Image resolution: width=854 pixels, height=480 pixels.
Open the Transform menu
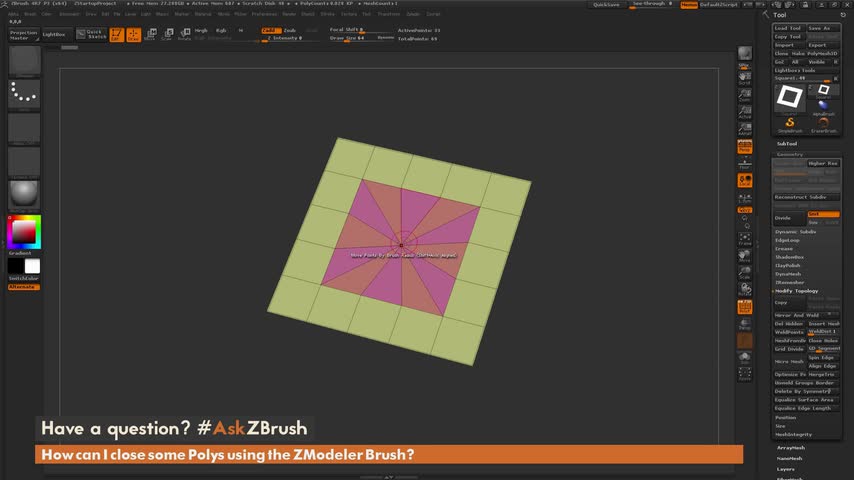[389, 14]
